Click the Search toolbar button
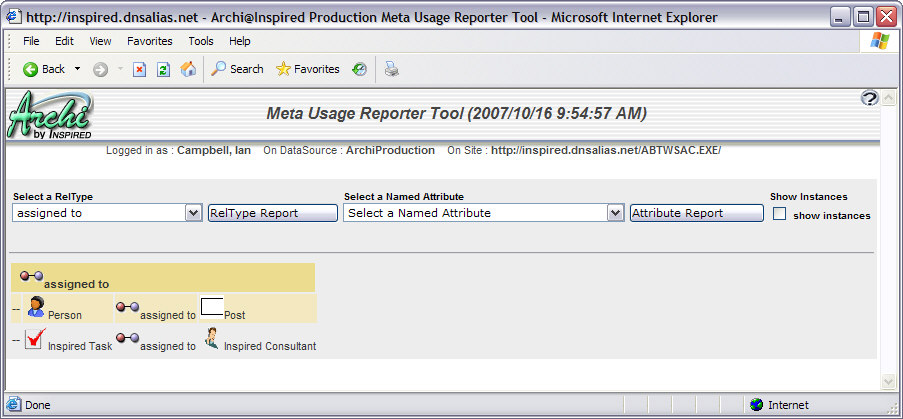 tap(237, 69)
